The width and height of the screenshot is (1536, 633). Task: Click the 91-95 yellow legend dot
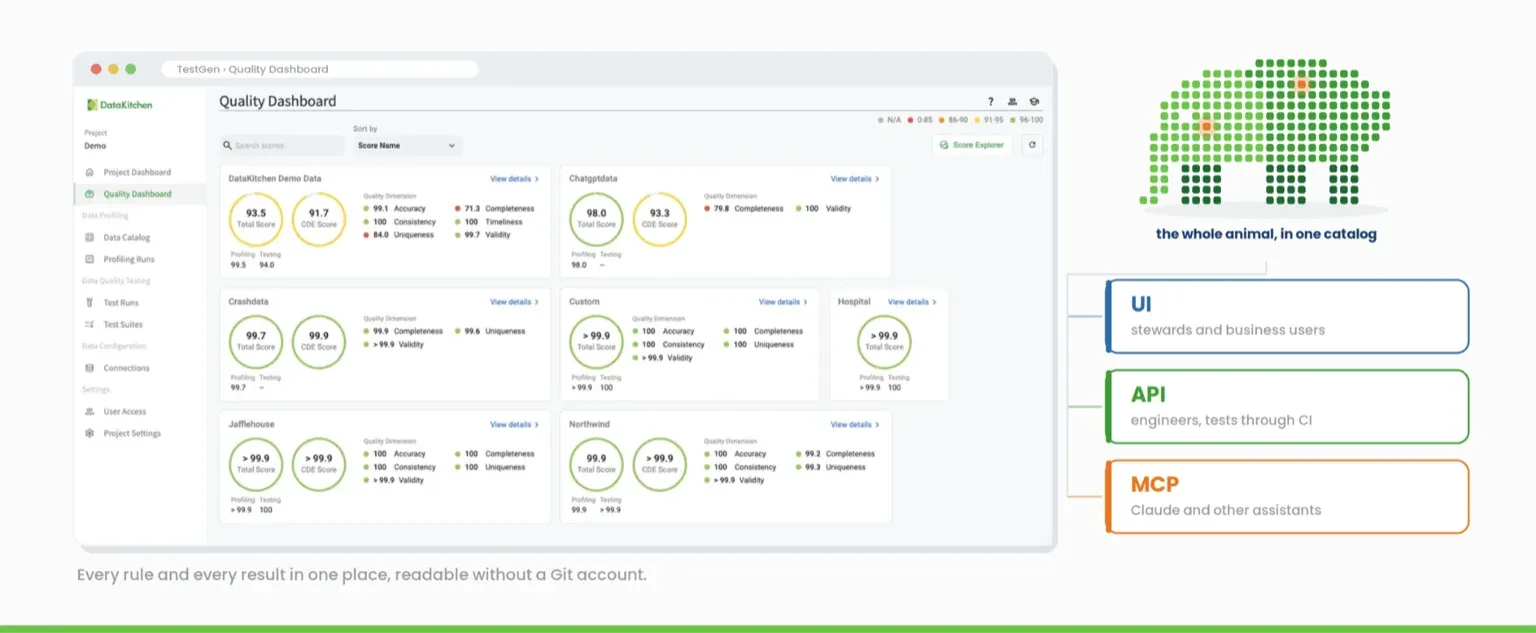[x=977, y=120]
